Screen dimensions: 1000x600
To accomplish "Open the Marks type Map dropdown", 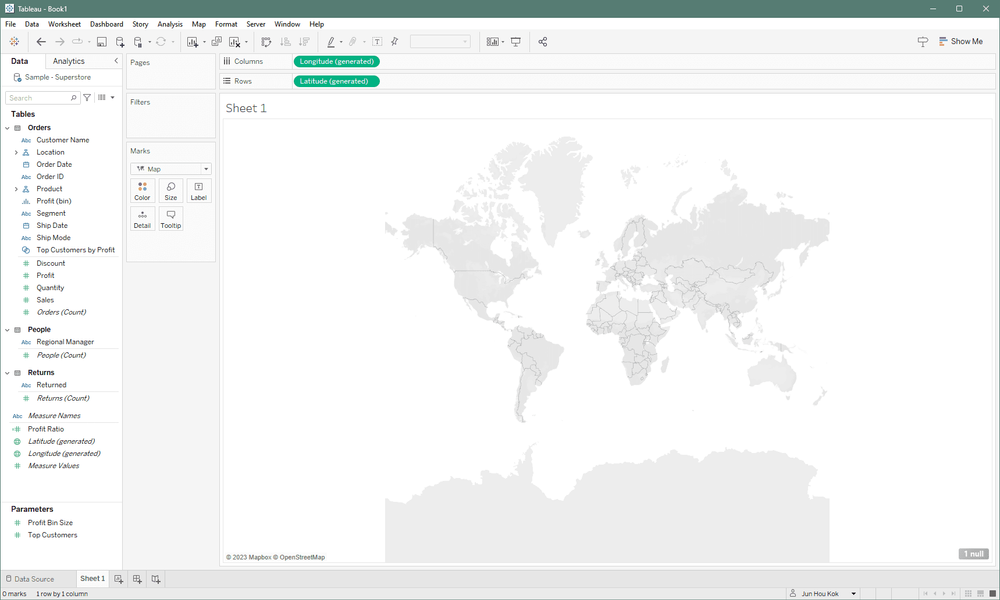I will tap(170, 169).
